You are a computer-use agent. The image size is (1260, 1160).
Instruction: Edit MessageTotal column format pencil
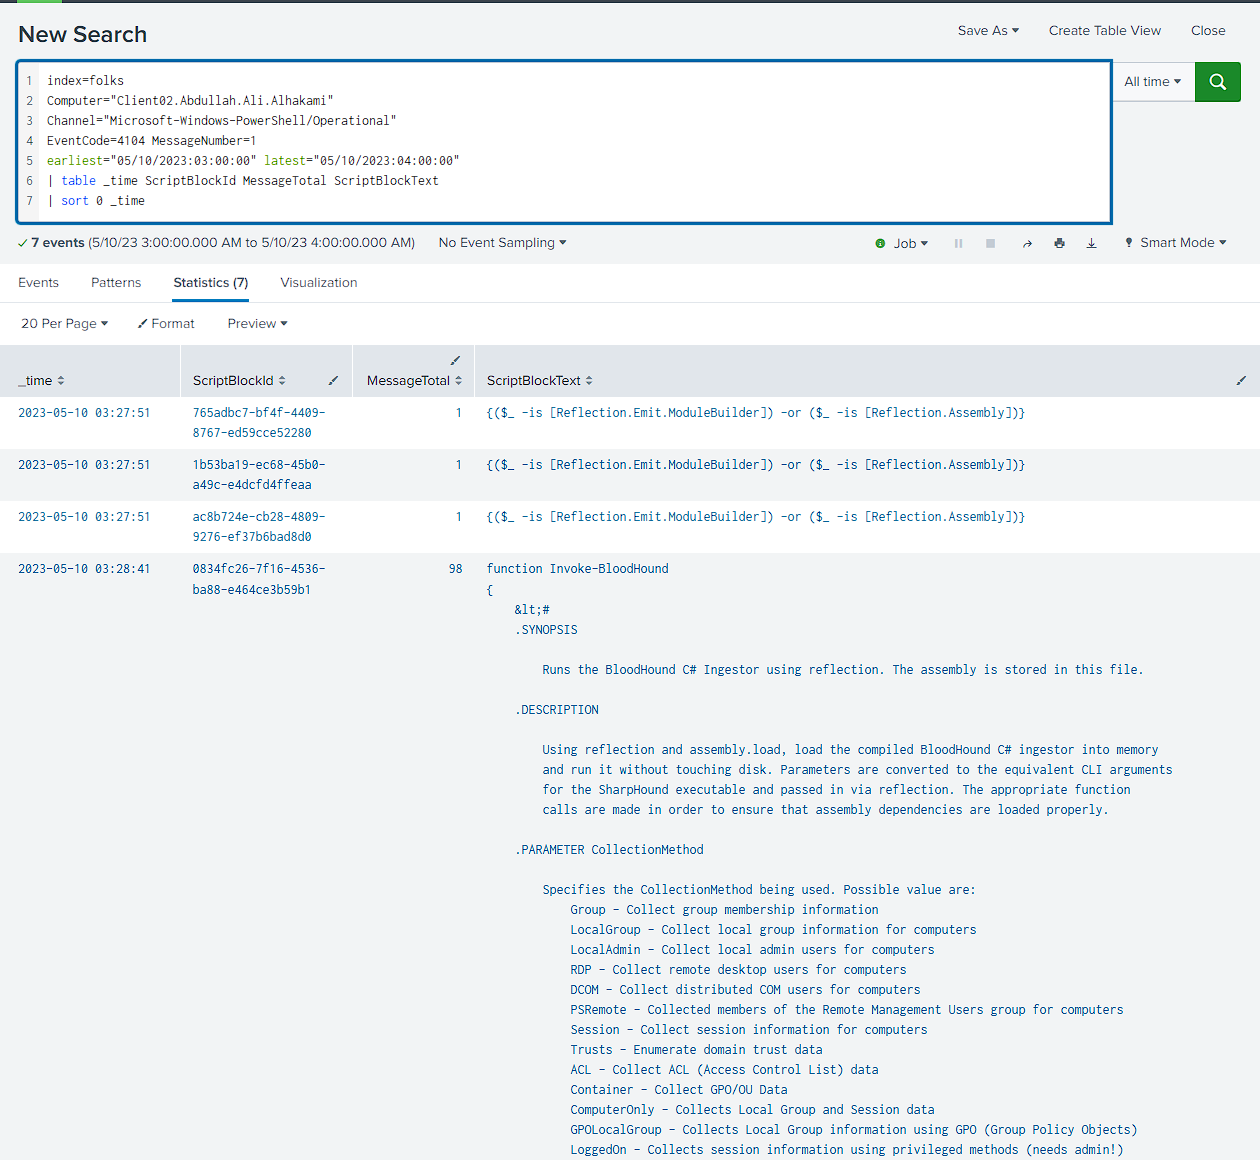(x=455, y=360)
